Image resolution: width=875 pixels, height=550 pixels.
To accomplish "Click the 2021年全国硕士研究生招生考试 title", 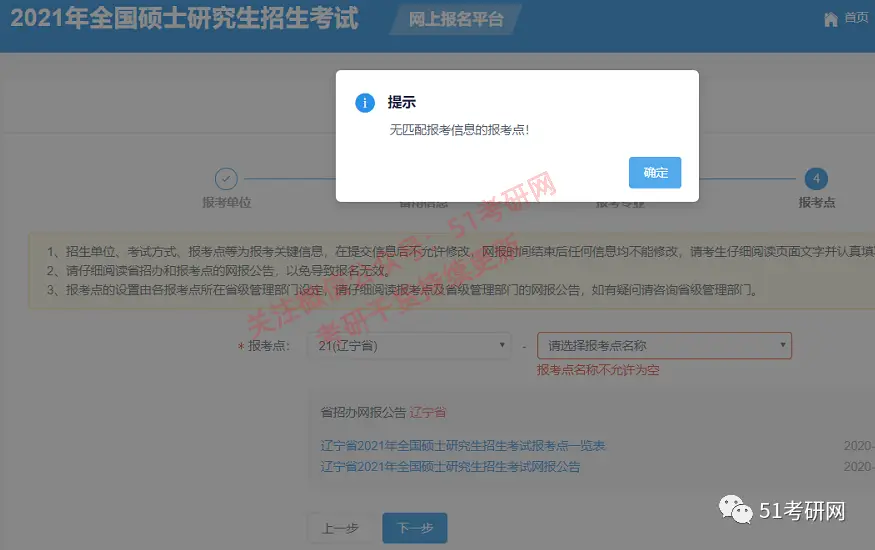I will click(184, 18).
